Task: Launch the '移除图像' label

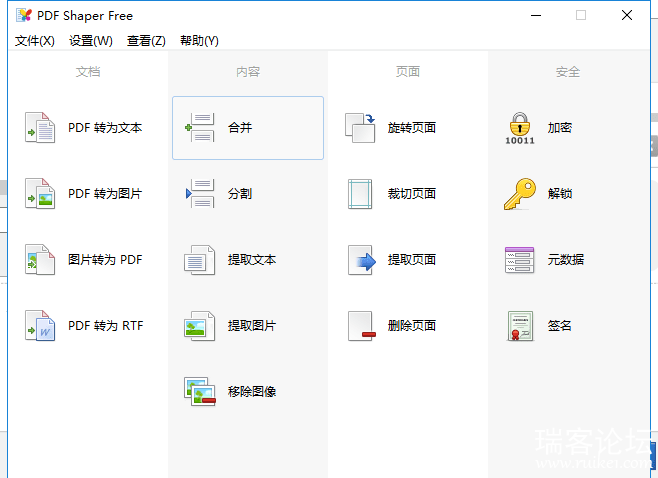Action: [x=252, y=392]
